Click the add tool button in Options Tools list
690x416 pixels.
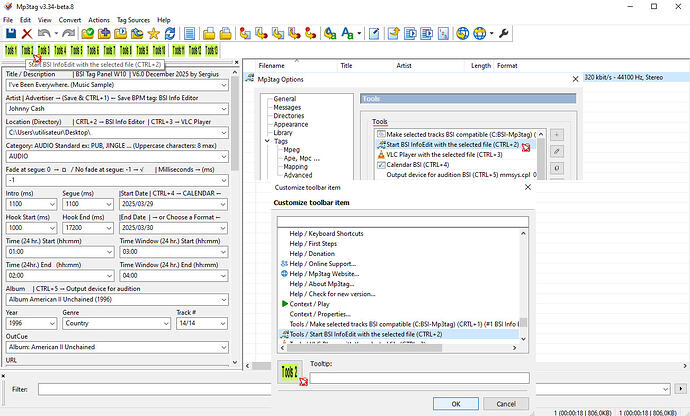click(x=557, y=135)
